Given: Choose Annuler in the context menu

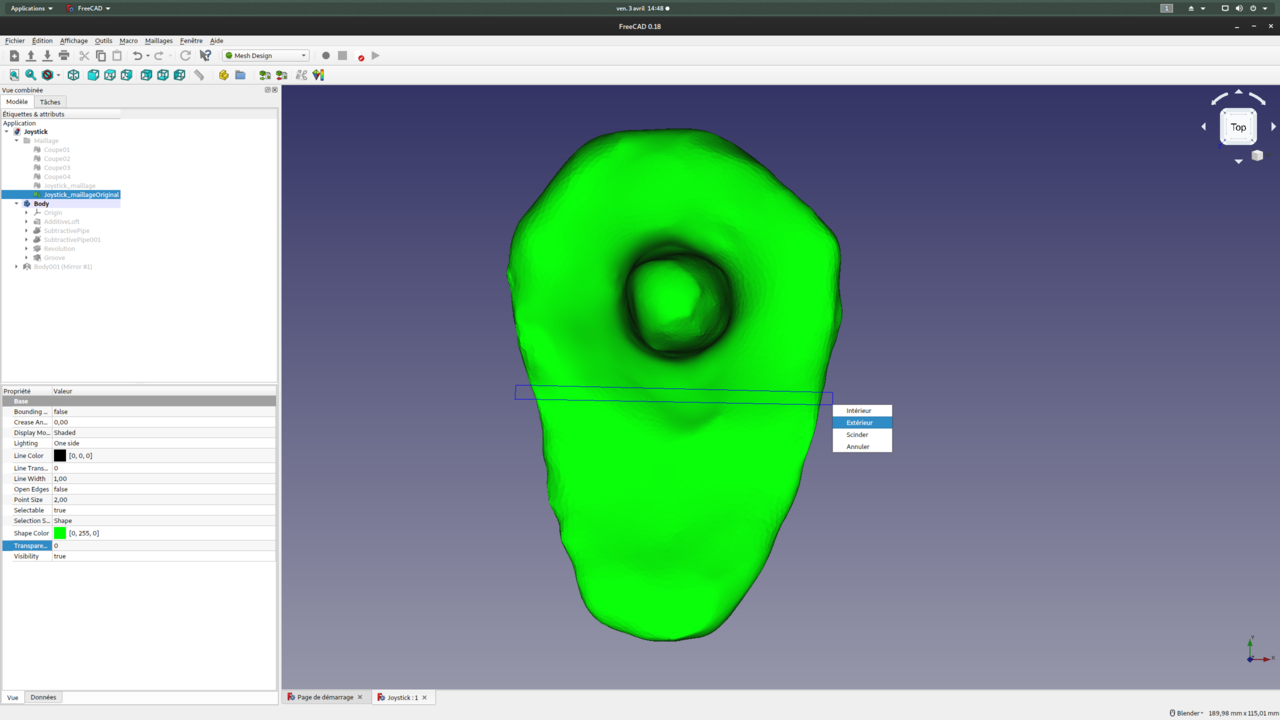Looking at the screenshot, I should click(862, 447).
